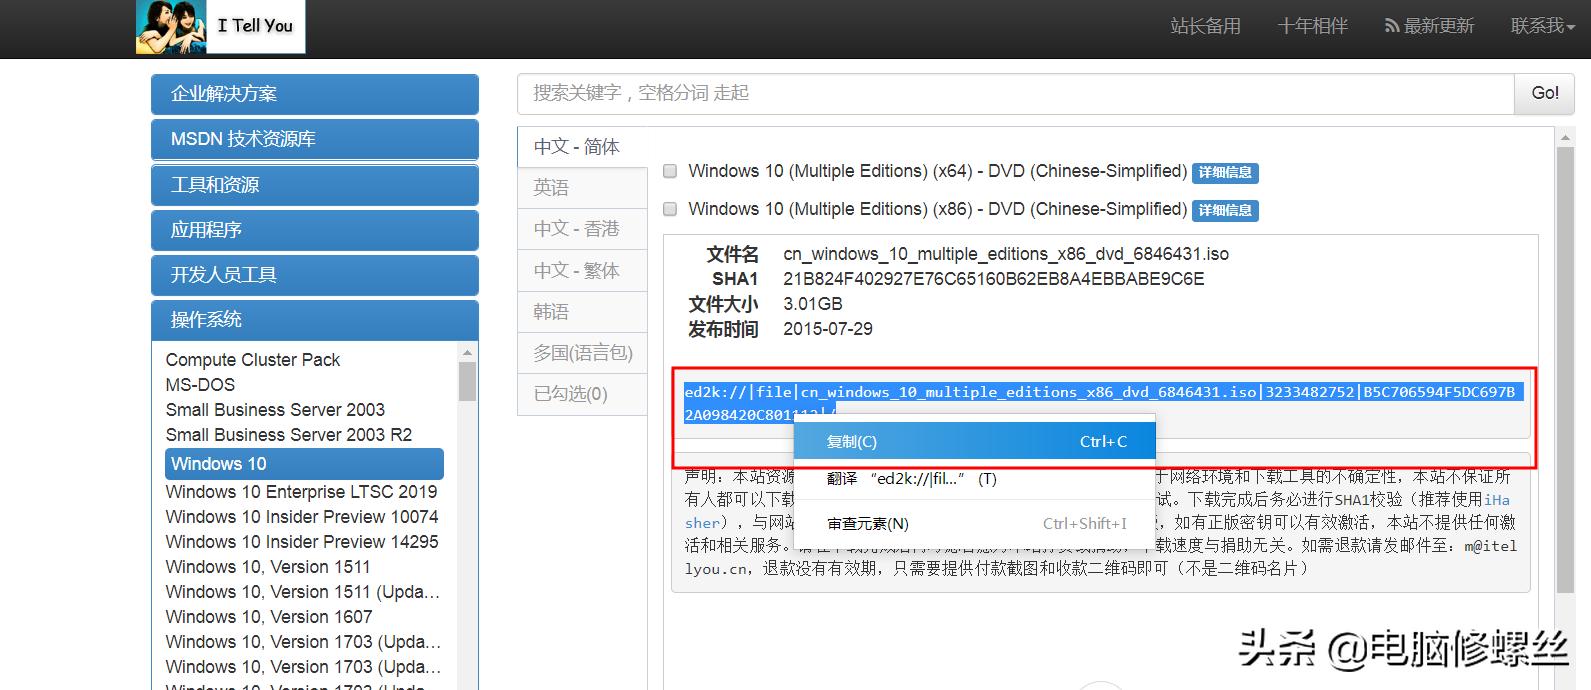Expand the 企业解决方案 panel
The height and width of the screenshot is (690, 1591).
click(315, 94)
